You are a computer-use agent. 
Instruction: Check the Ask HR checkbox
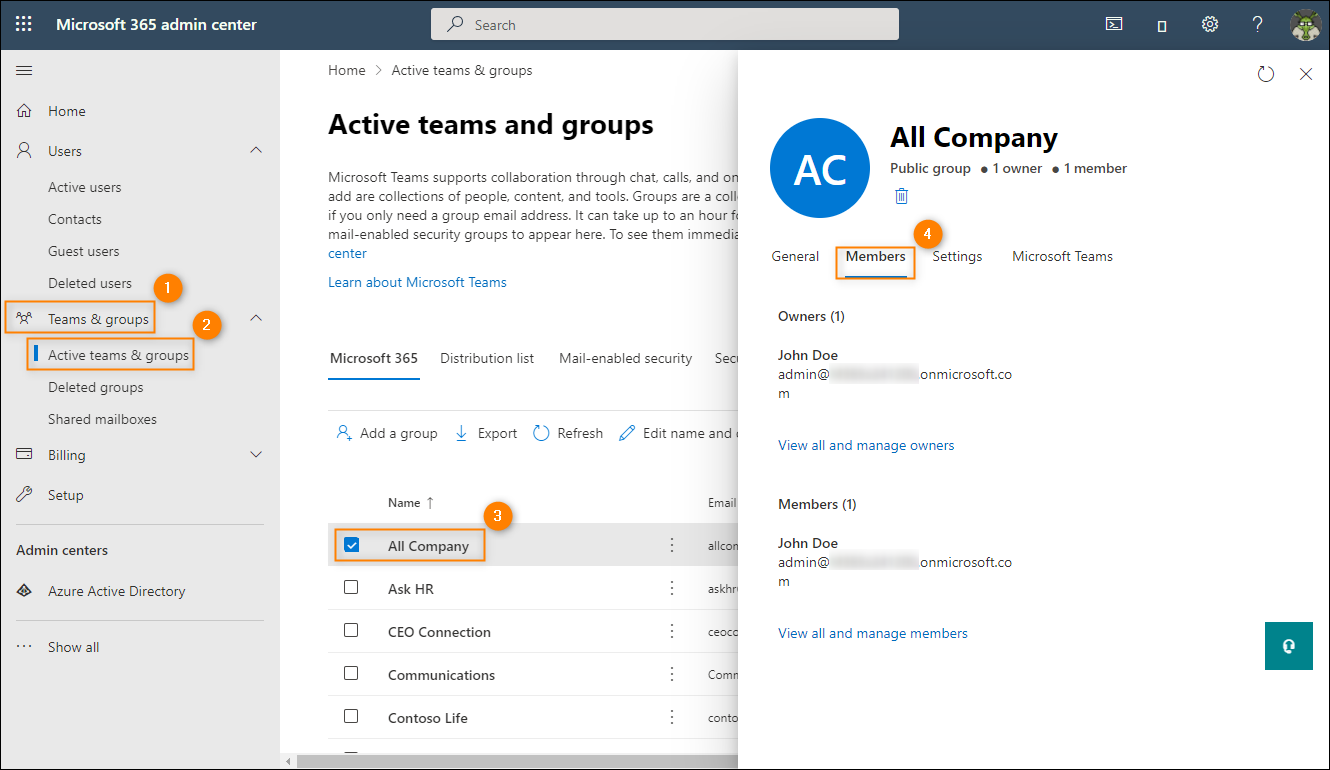(x=351, y=587)
